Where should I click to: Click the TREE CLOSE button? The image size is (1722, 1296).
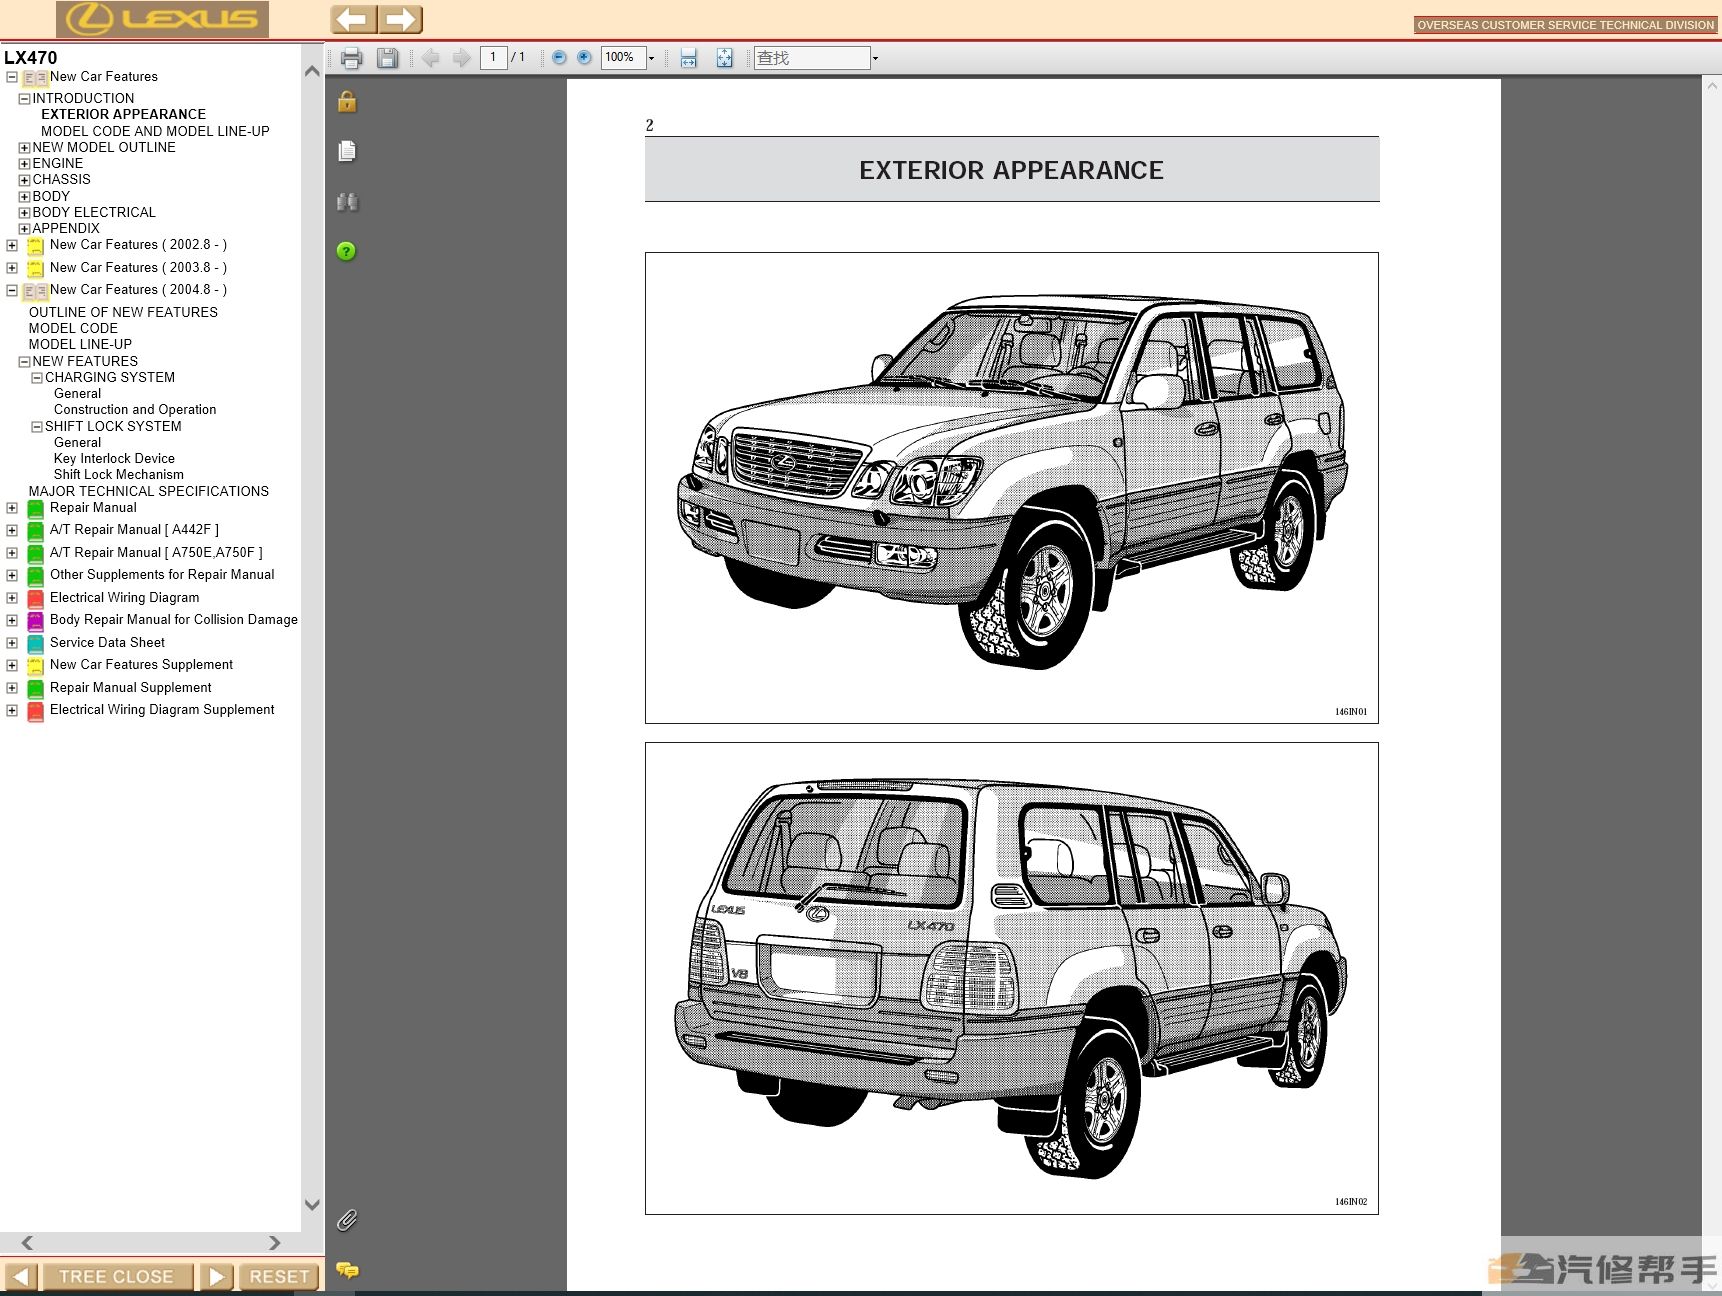tap(116, 1277)
